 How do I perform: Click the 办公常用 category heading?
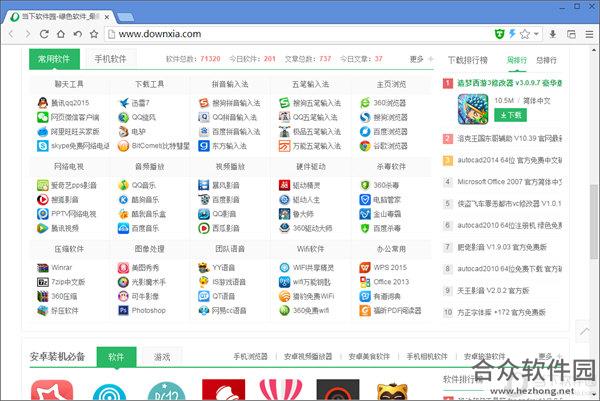tap(391, 249)
